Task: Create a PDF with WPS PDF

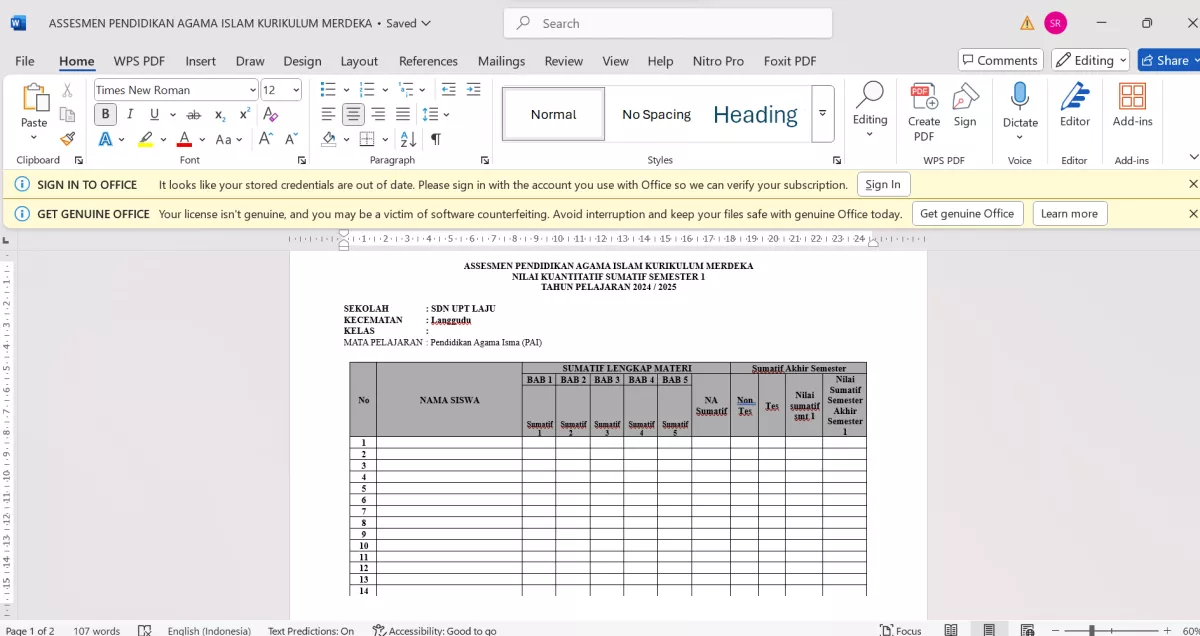Action: [x=924, y=112]
